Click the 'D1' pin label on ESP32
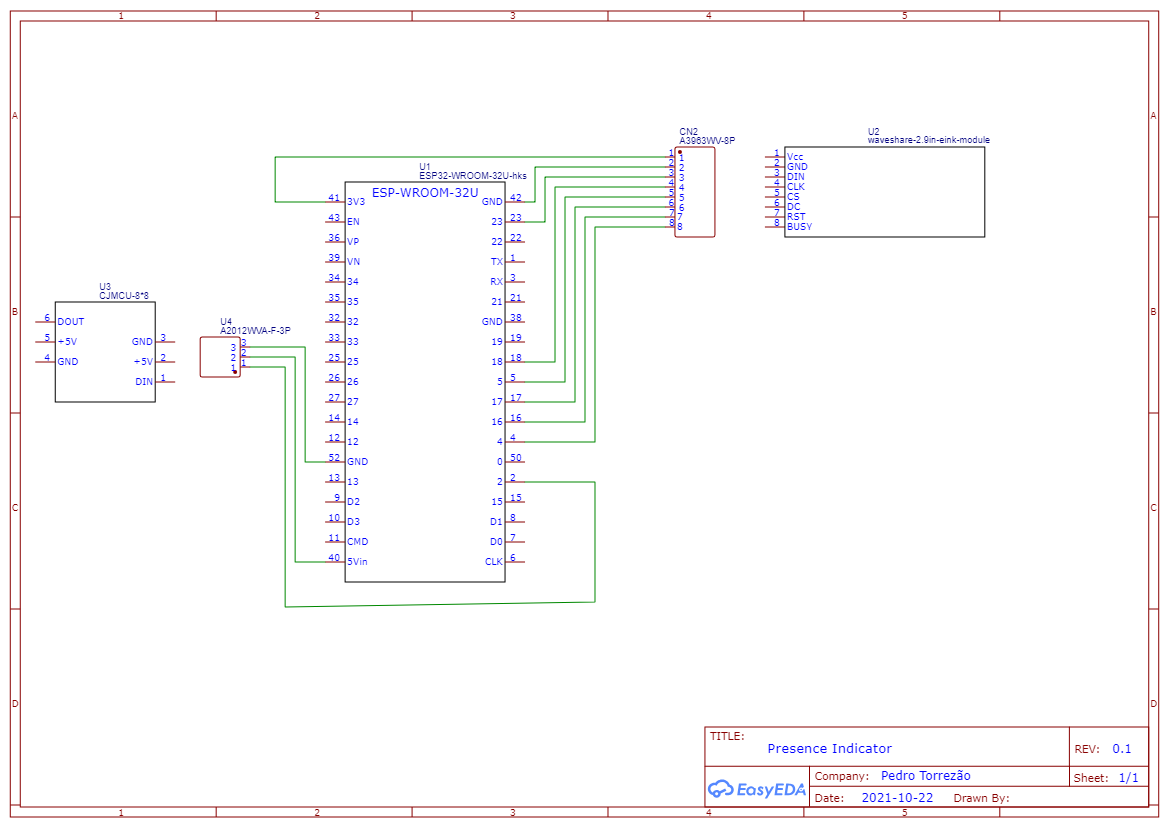The height and width of the screenshot is (827, 1169). point(497,521)
